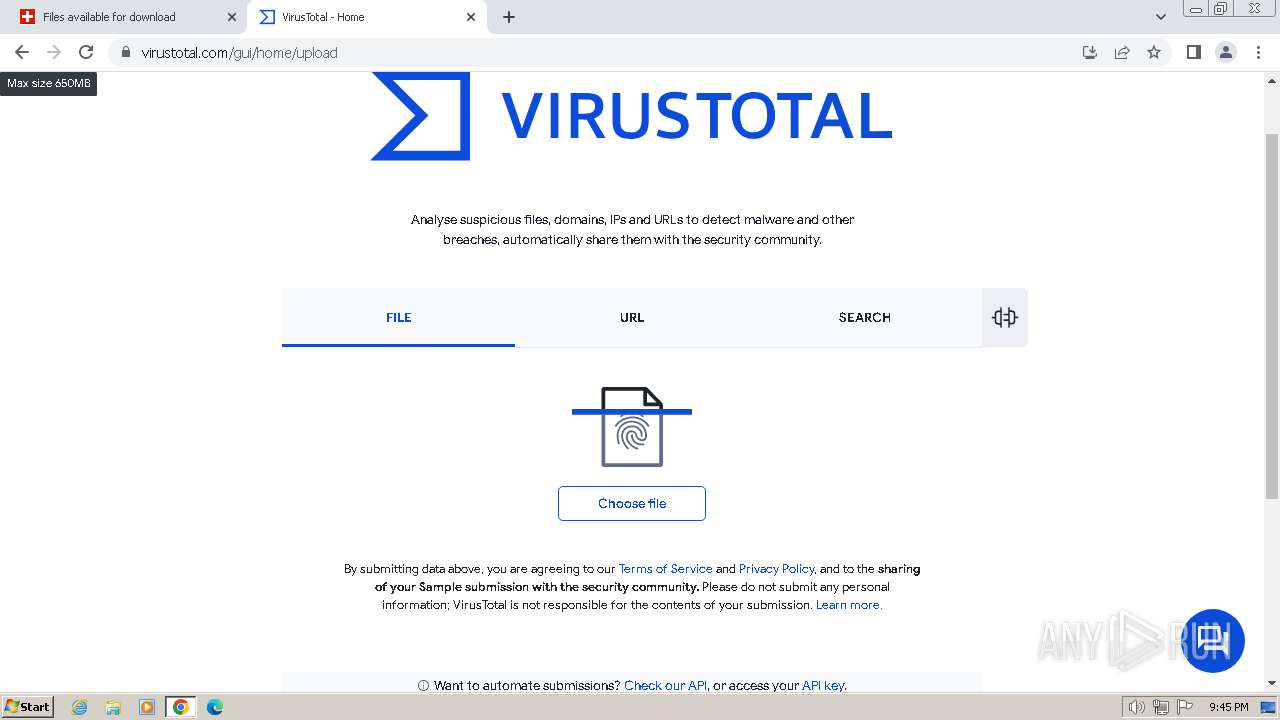Switch to the URL tab
Image resolution: width=1280 pixels, height=720 pixels.
tap(632, 317)
